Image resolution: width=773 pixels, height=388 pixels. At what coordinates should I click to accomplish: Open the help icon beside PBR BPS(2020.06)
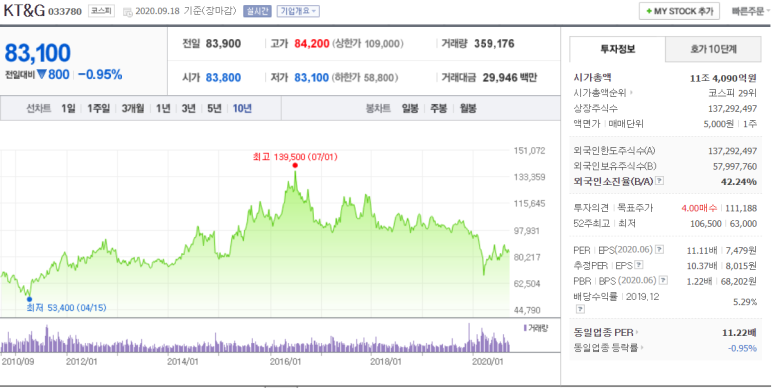point(664,281)
